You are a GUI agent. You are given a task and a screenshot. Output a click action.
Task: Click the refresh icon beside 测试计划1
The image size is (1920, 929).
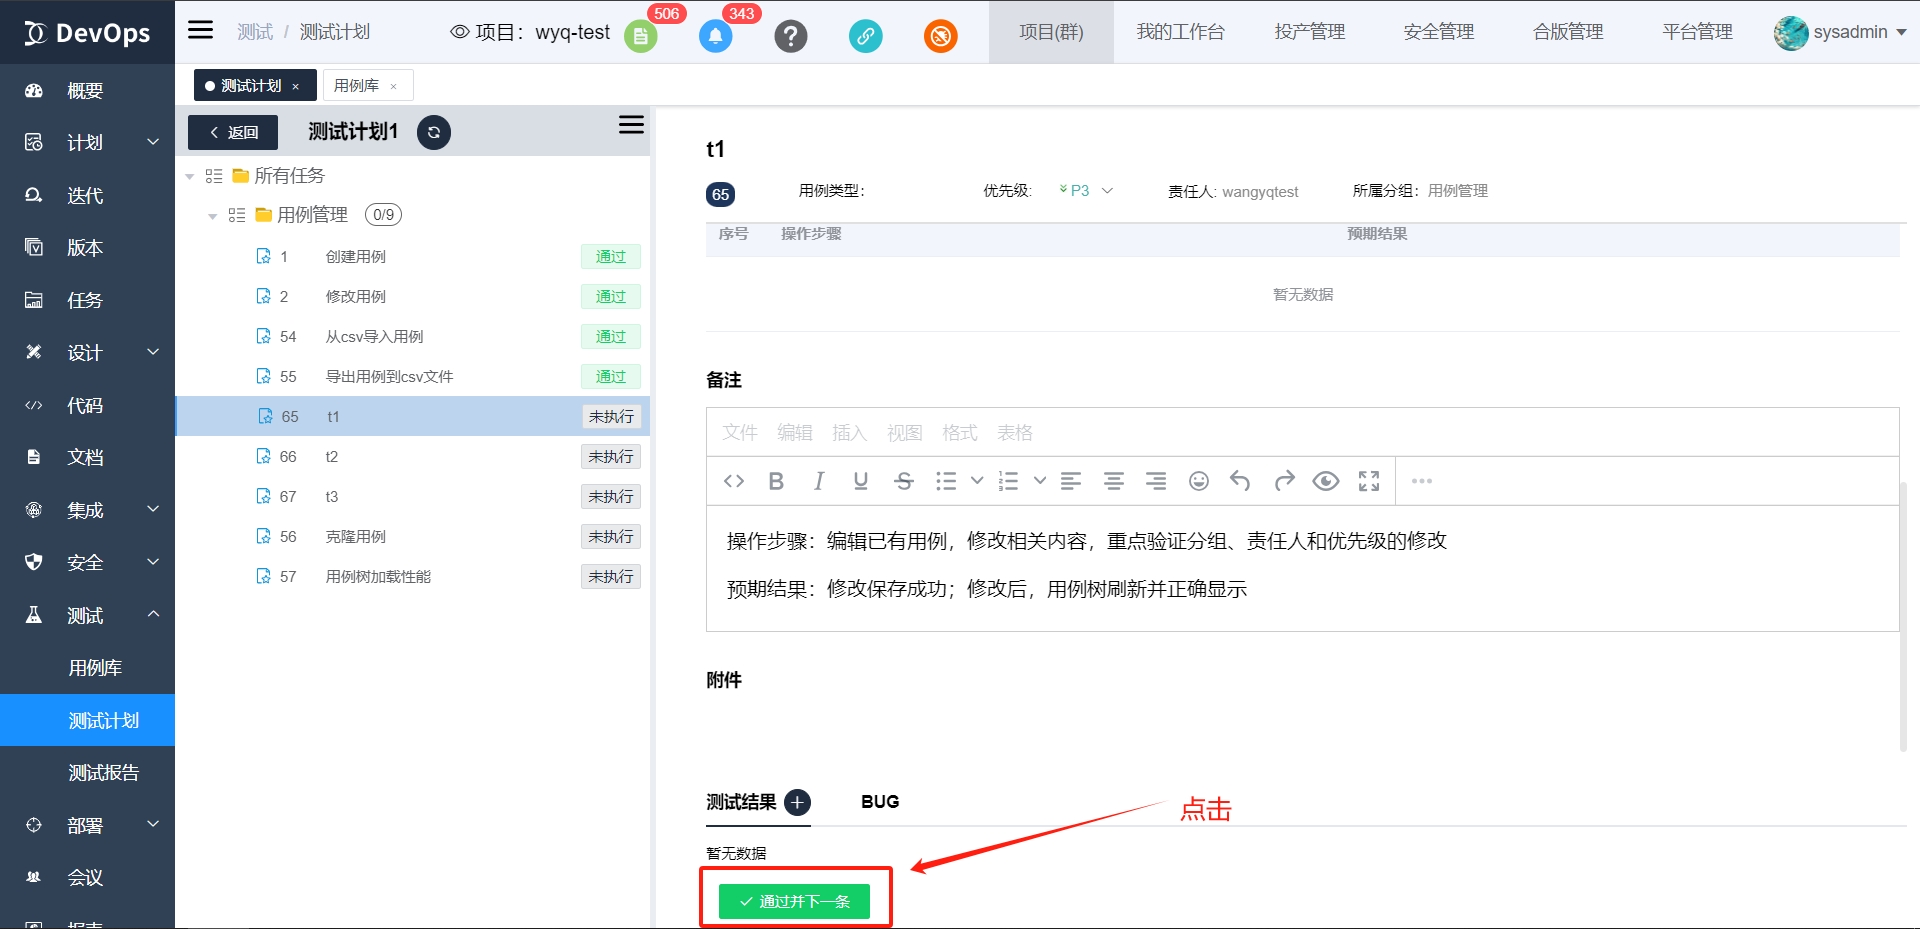click(x=433, y=132)
